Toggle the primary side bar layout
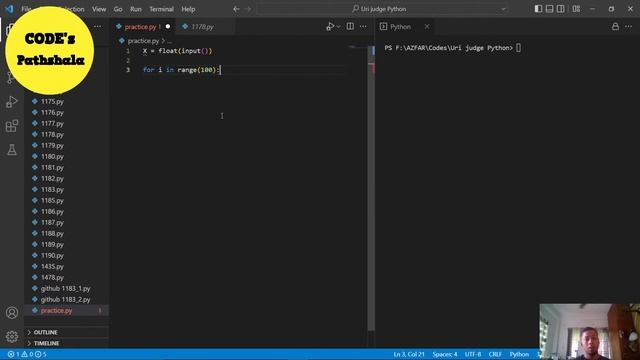Image resolution: width=640 pixels, height=360 pixels. [x=538, y=9]
